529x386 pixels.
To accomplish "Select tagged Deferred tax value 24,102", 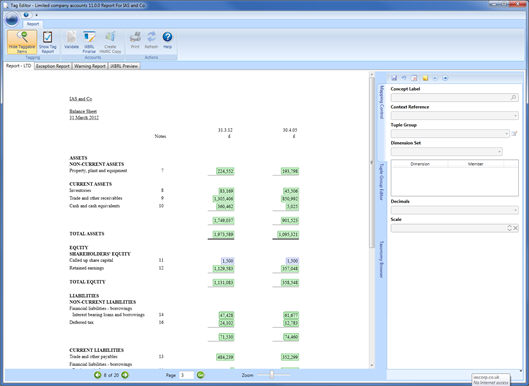I will point(226,323).
